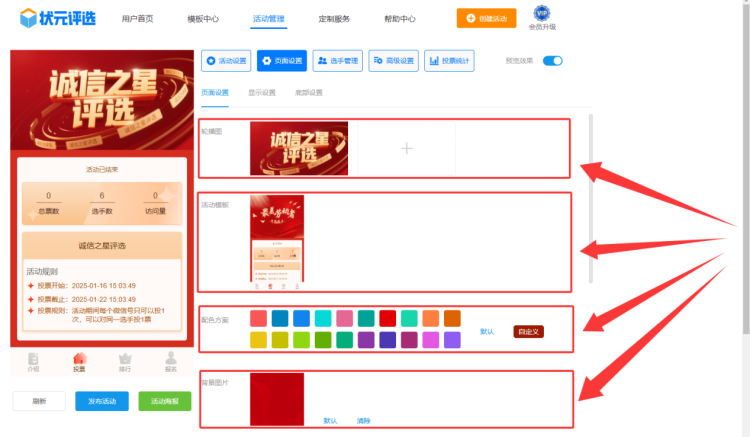
Task: Open the 排行 crown icon in preview
Action: [x=125, y=360]
